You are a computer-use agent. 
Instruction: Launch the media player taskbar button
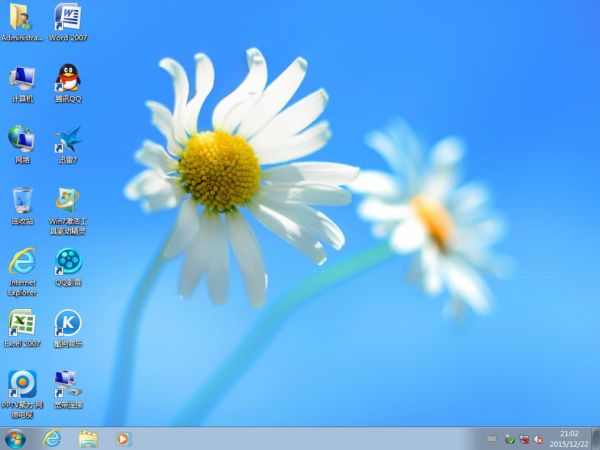[123, 438]
